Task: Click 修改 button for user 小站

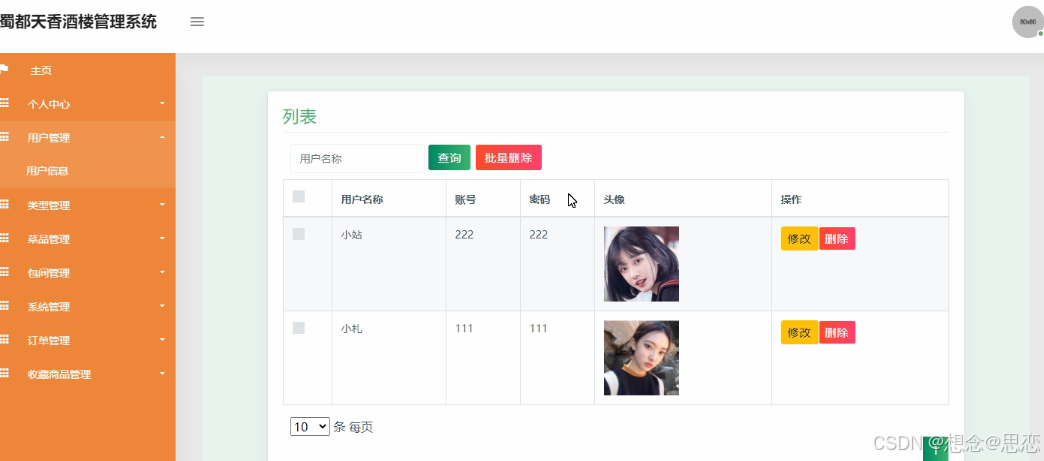Action: pyautogui.click(x=800, y=238)
